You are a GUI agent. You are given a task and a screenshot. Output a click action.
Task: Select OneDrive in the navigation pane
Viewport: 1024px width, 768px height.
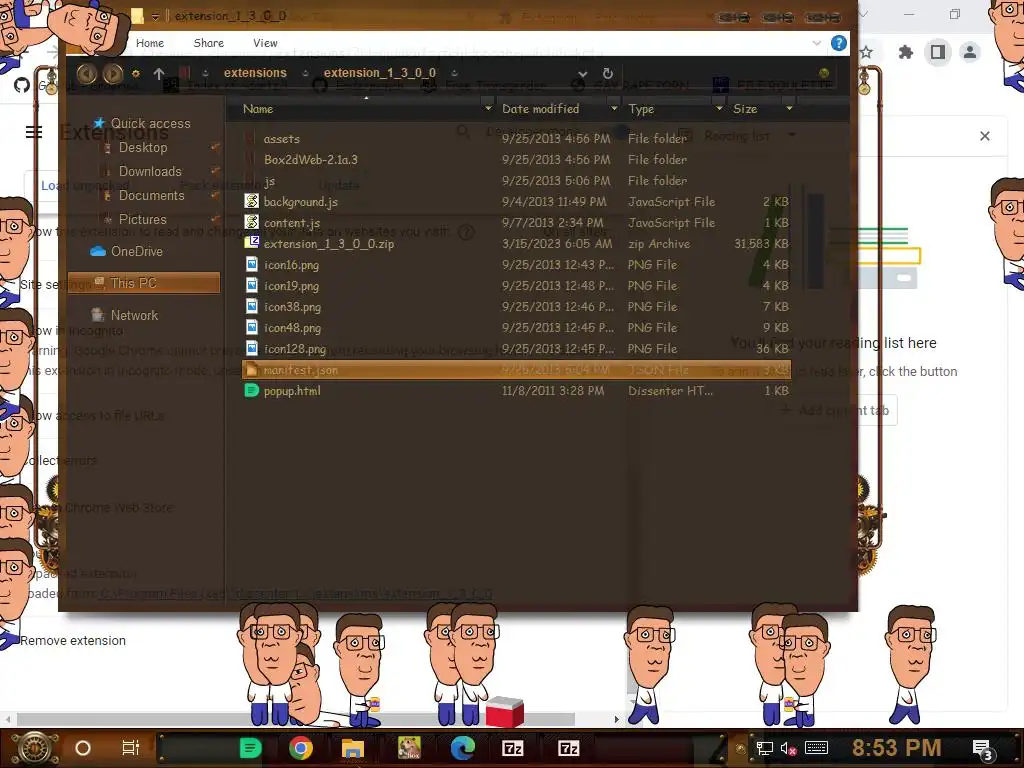(x=136, y=251)
